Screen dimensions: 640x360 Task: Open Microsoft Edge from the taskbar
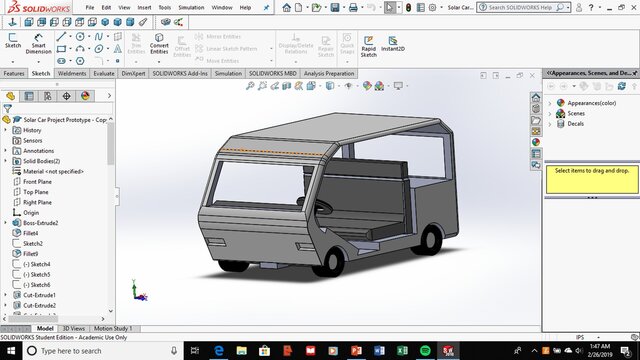click(219, 351)
